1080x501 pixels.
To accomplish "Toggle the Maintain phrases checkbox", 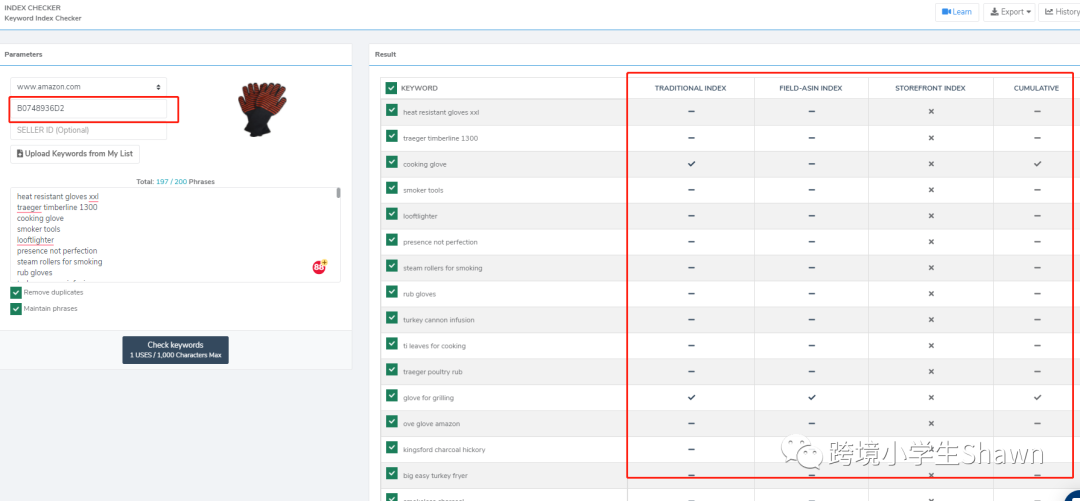I will pos(16,309).
